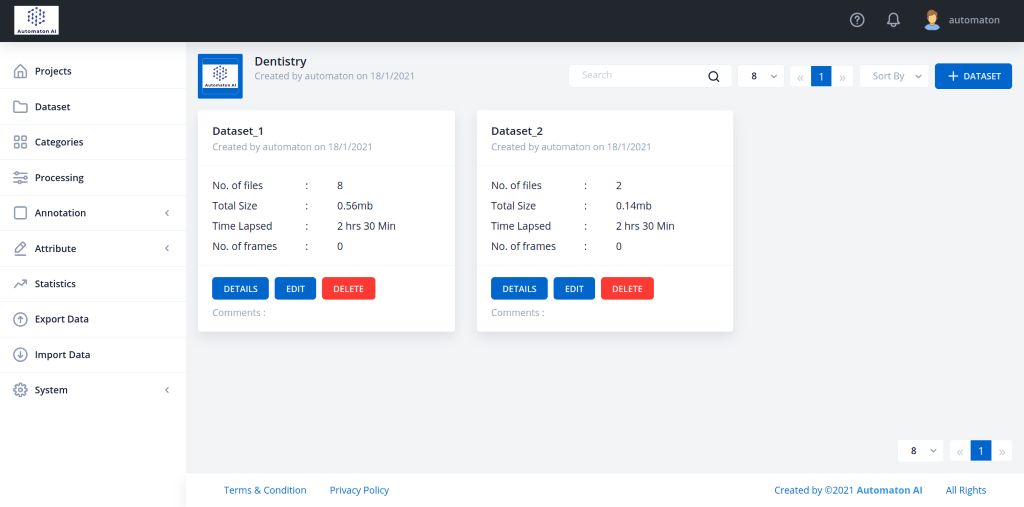Click the search magnifier icon
The width and height of the screenshot is (1024, 507).
point(714,76)
